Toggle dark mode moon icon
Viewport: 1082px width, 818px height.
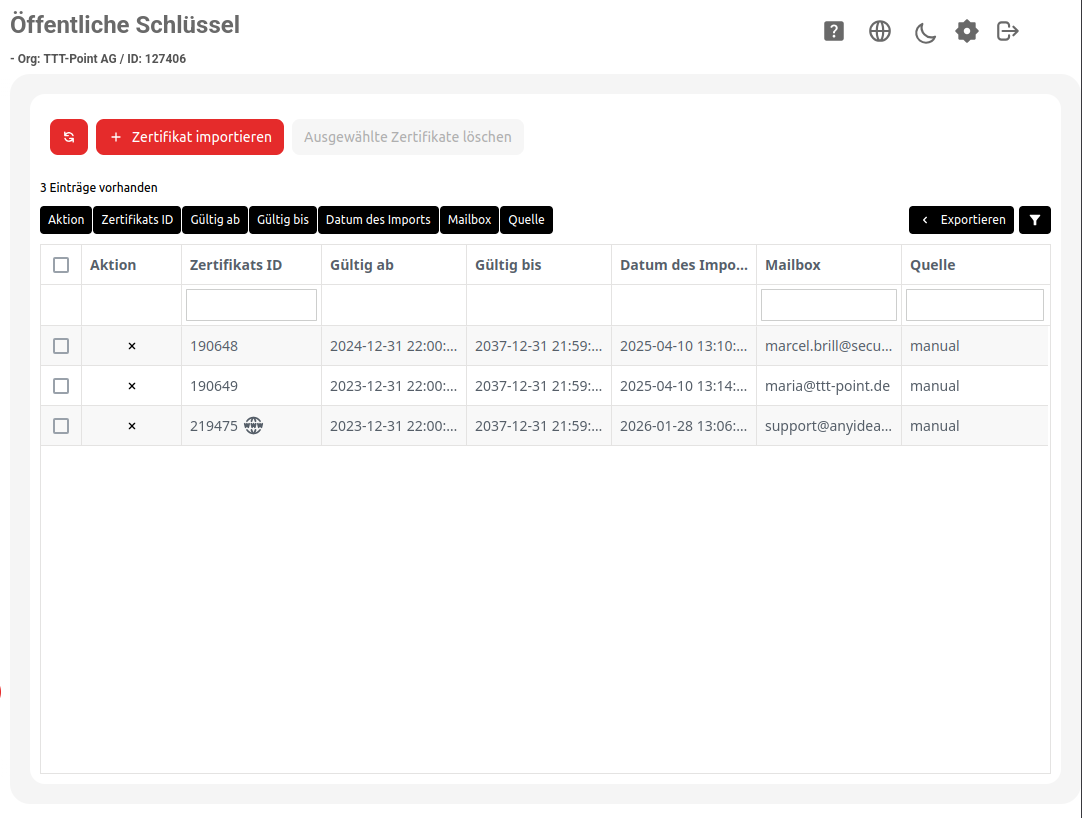pos(925,32)
